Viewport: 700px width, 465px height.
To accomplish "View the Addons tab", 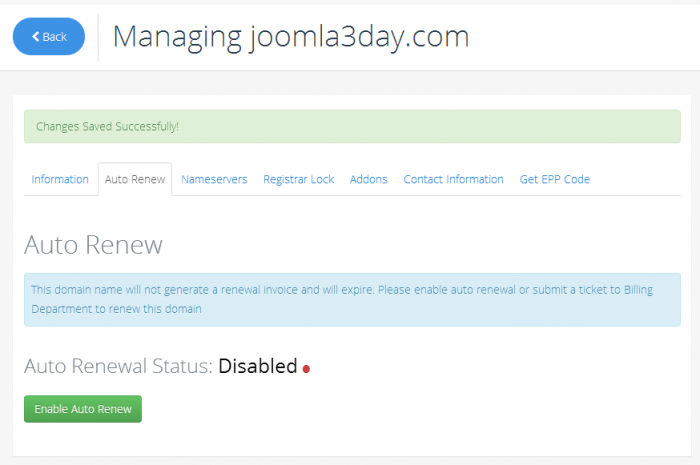I will (x=369, y=179).
